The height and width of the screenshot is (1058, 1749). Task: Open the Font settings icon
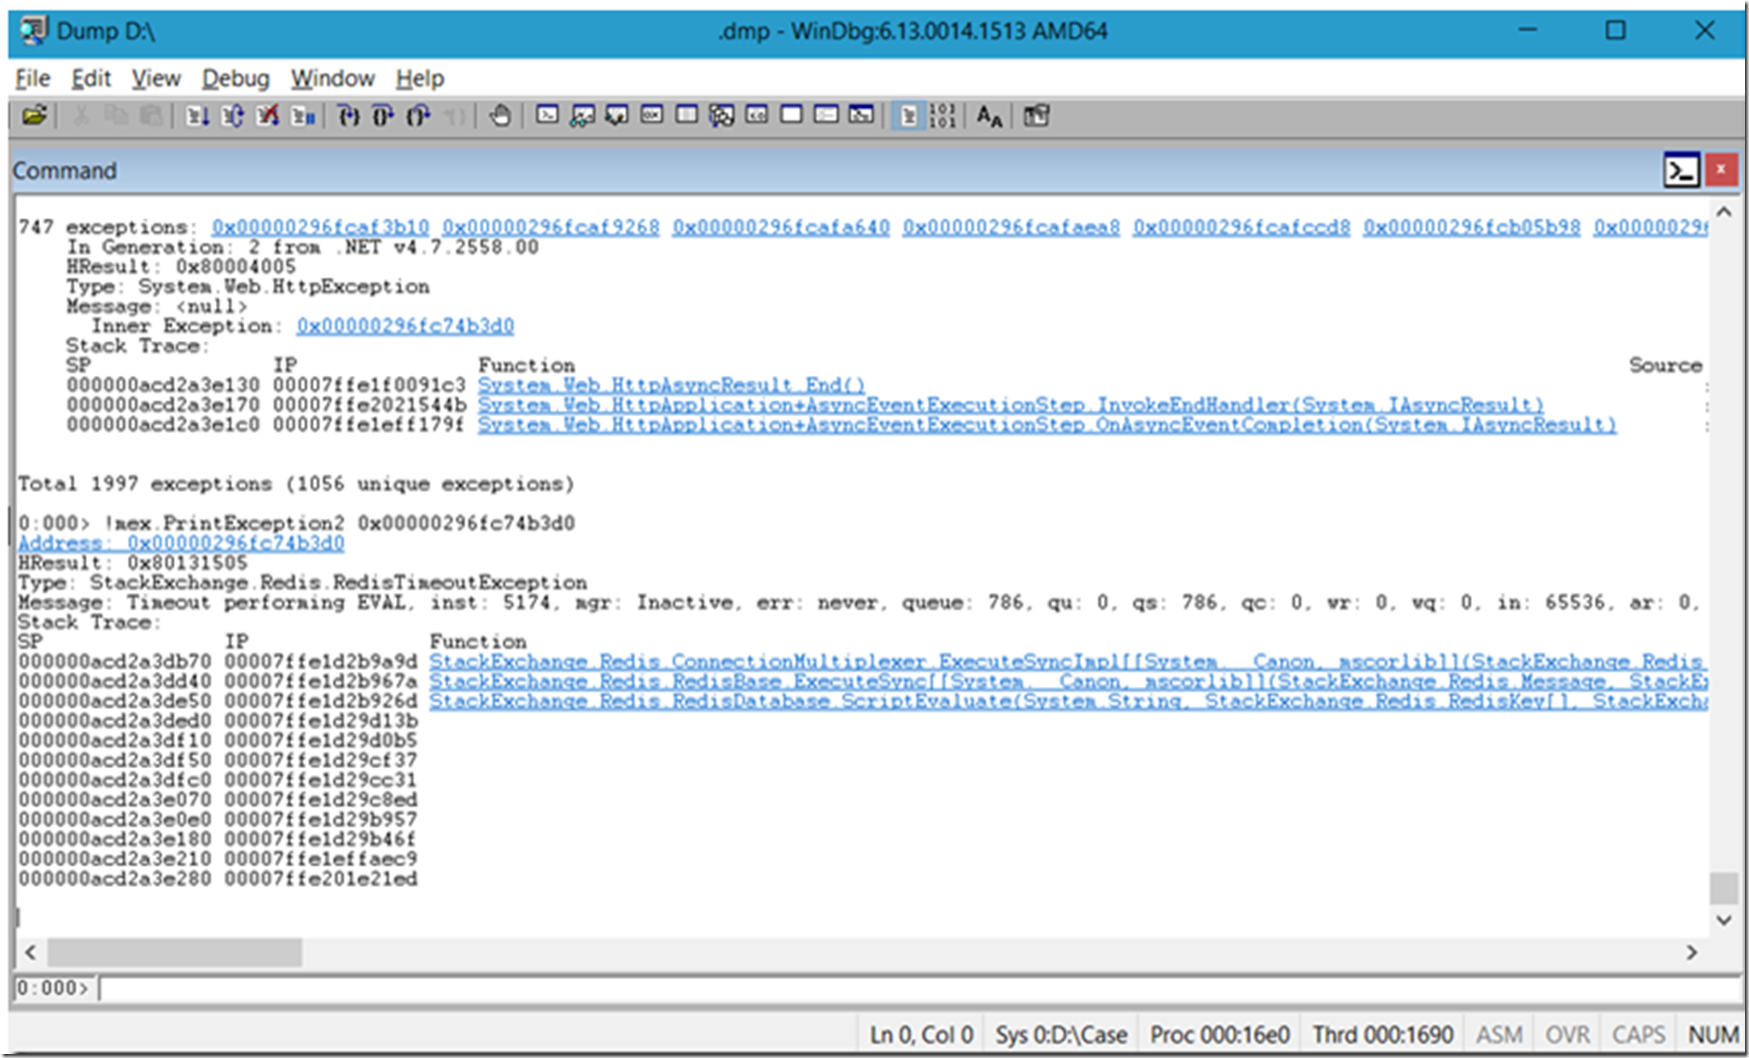[989, 116]
